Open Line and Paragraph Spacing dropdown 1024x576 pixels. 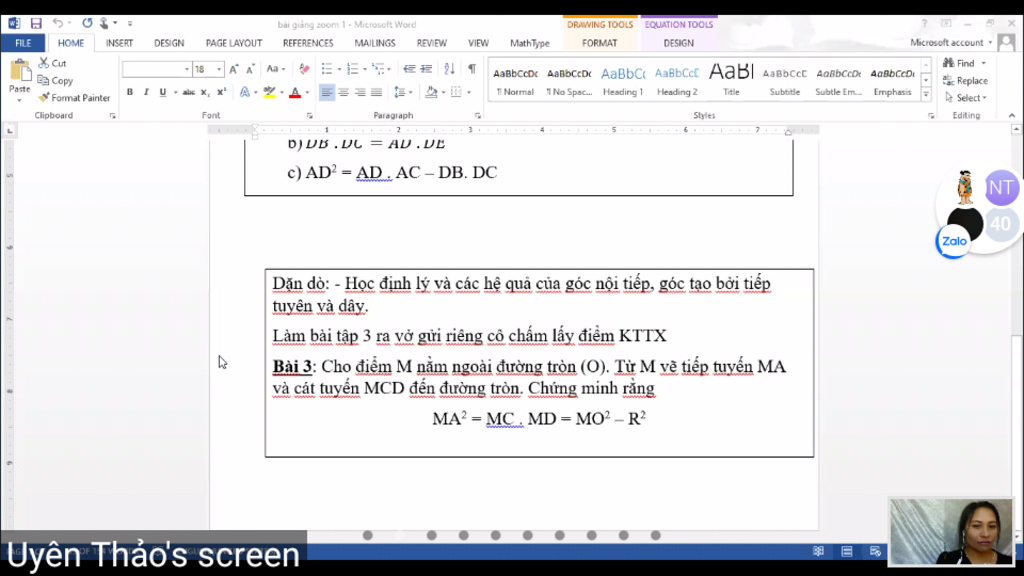tap(403, 92)
